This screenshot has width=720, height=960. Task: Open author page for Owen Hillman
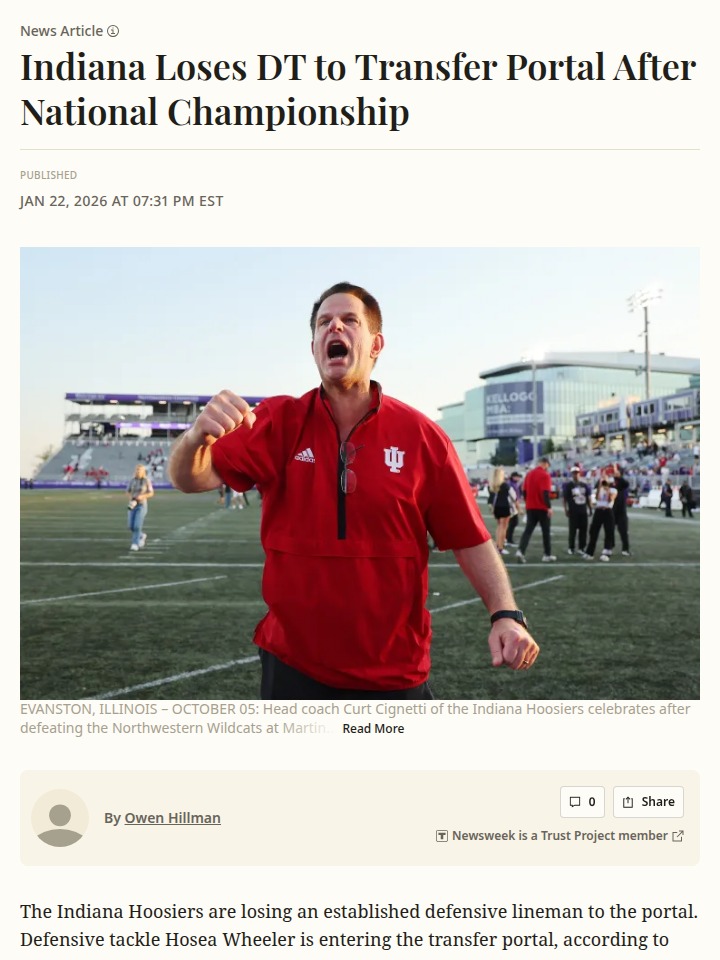(172, 818)
